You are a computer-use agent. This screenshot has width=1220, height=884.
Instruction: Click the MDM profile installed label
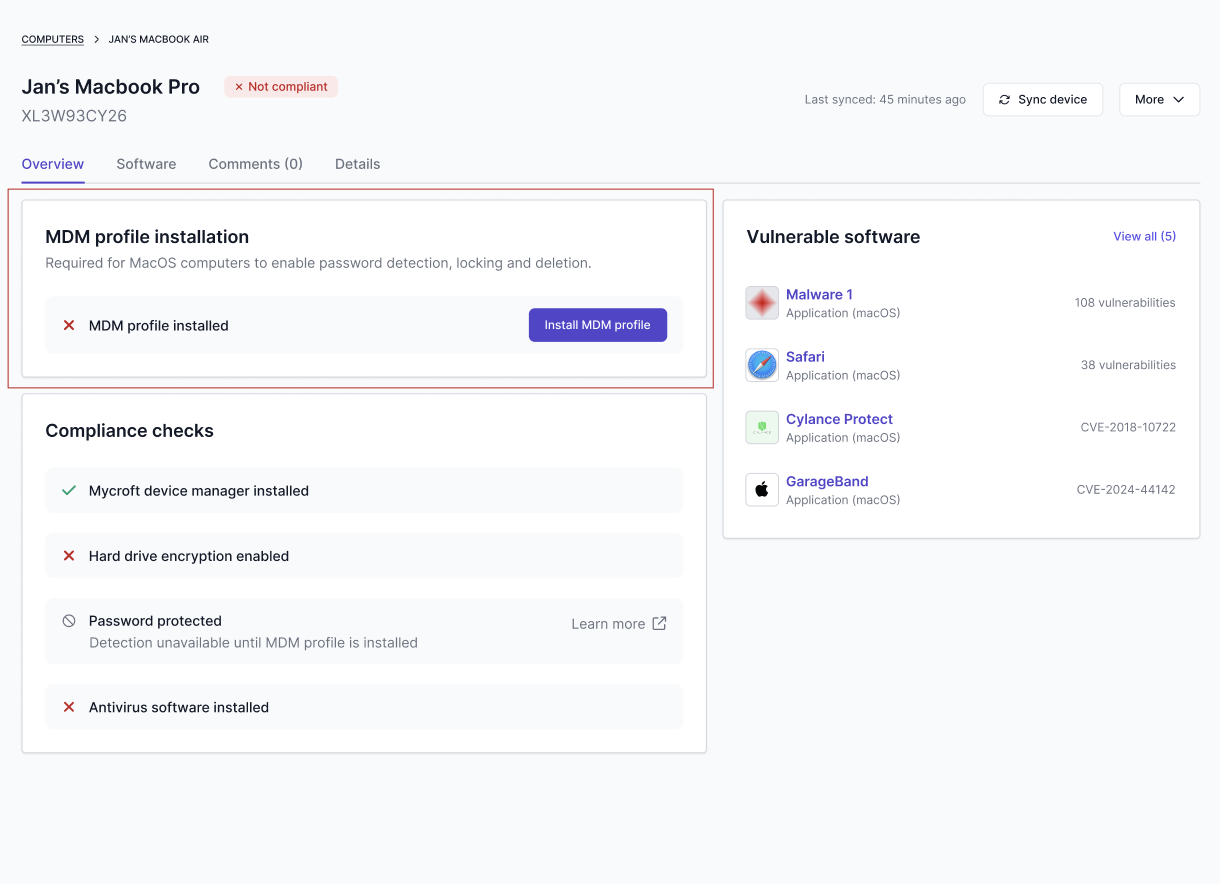[159, 325]
